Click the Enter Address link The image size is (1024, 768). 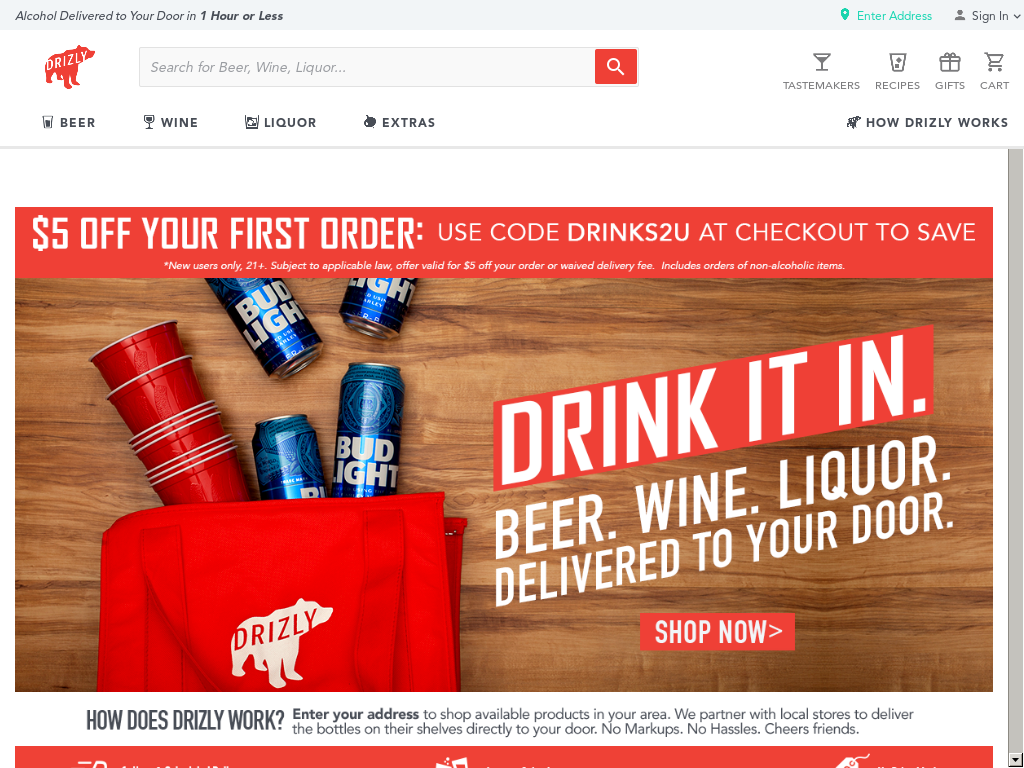pos(894,16)
